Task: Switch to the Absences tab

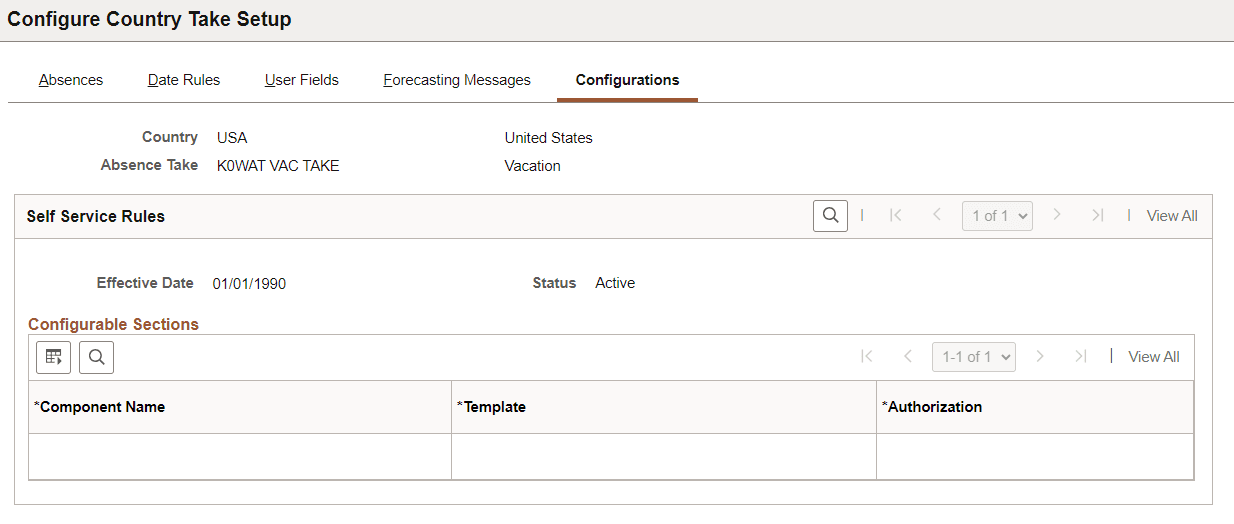Action: (71, 80)
